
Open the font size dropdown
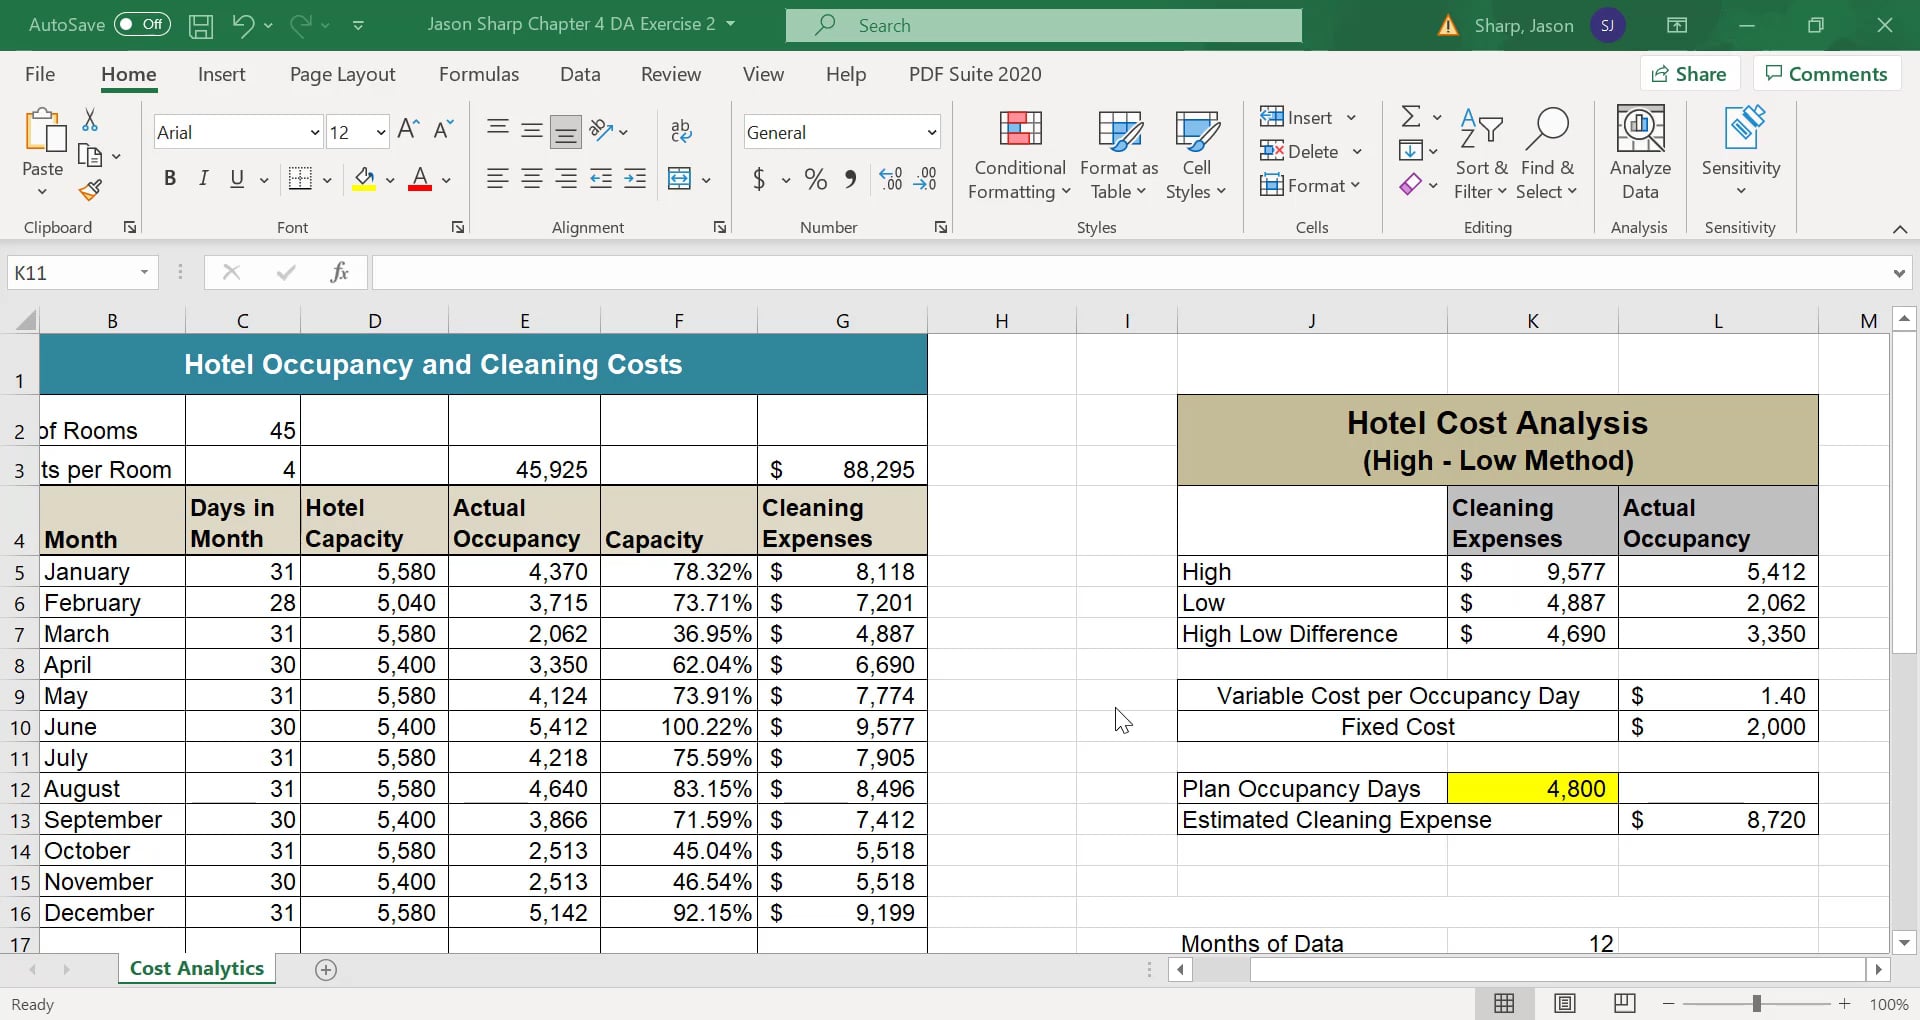[x=381, y=132]
